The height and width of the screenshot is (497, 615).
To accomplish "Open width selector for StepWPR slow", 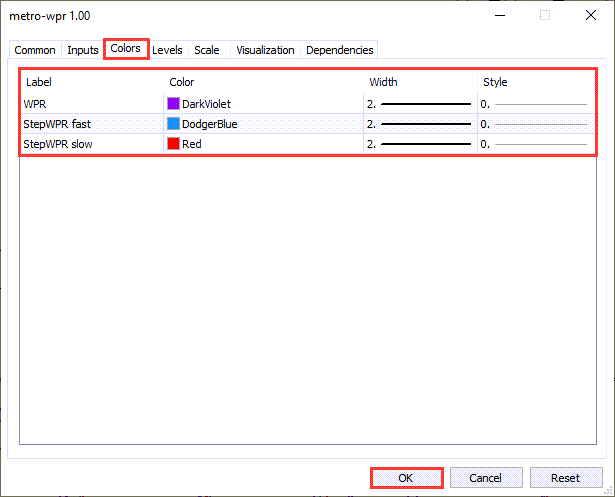I will click(418, 144).
